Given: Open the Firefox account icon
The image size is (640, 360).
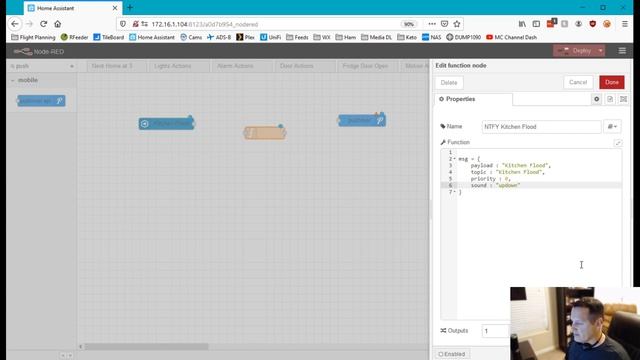Looking at the screenshot, I should [578, 24].
